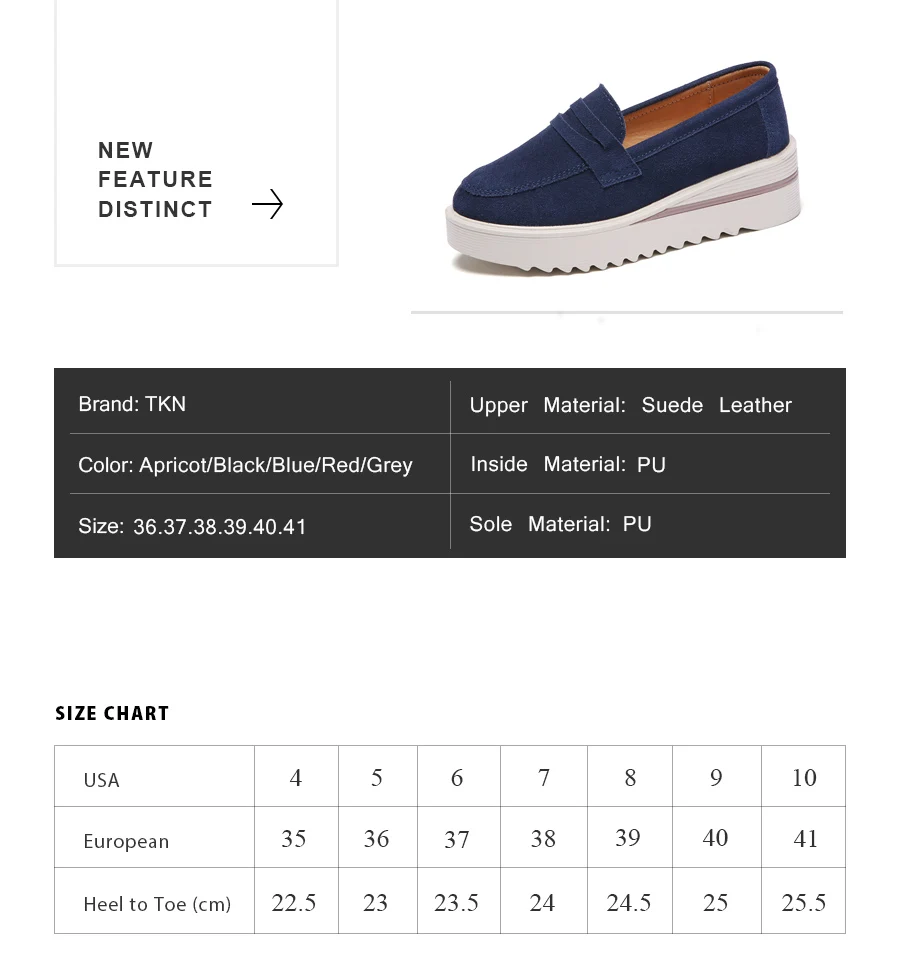Viewport: 900px width, 980px height.
Task: Click Inside Material: PU entry
Action: click(568, 464)
